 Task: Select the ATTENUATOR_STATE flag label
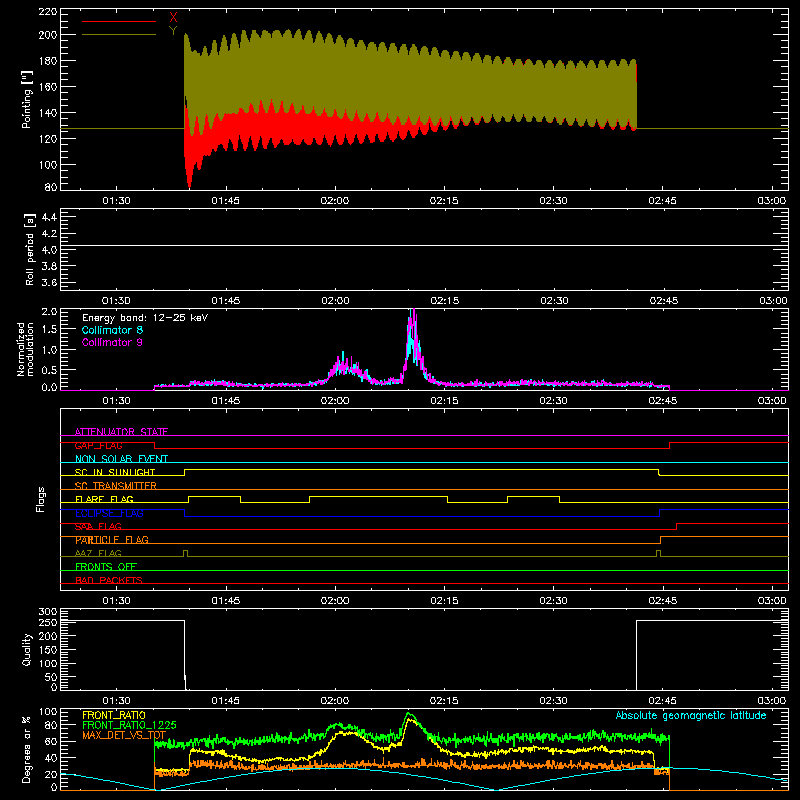121,432
